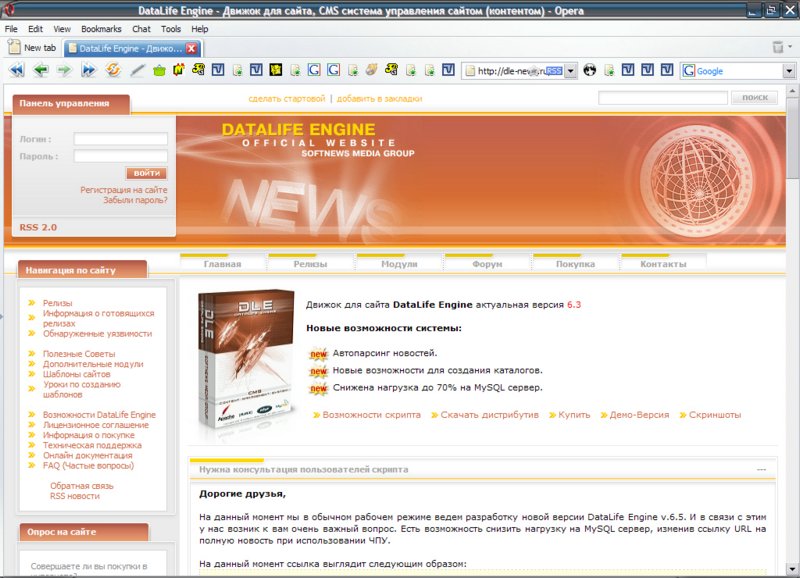
Task: Click the войти login button
Action: tap(146, 173)
